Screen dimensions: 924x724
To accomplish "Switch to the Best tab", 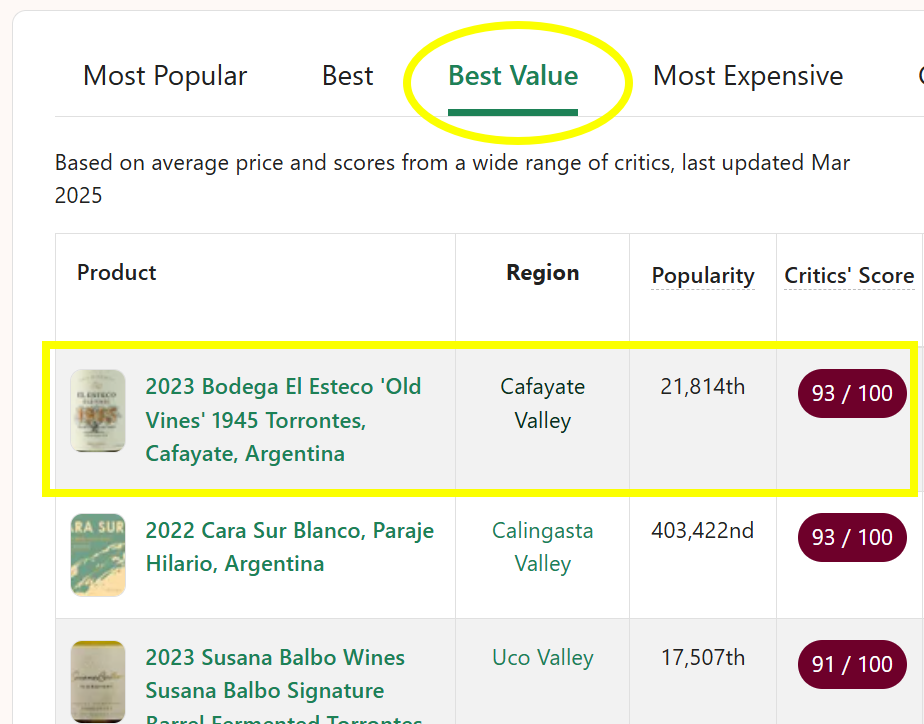I will 348,76.
